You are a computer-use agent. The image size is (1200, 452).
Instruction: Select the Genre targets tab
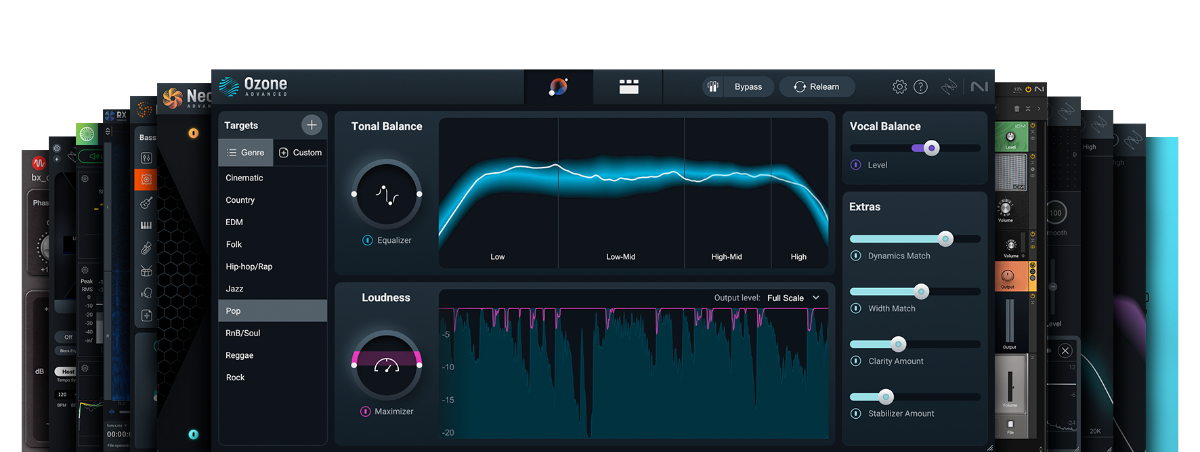coord(246,153)
